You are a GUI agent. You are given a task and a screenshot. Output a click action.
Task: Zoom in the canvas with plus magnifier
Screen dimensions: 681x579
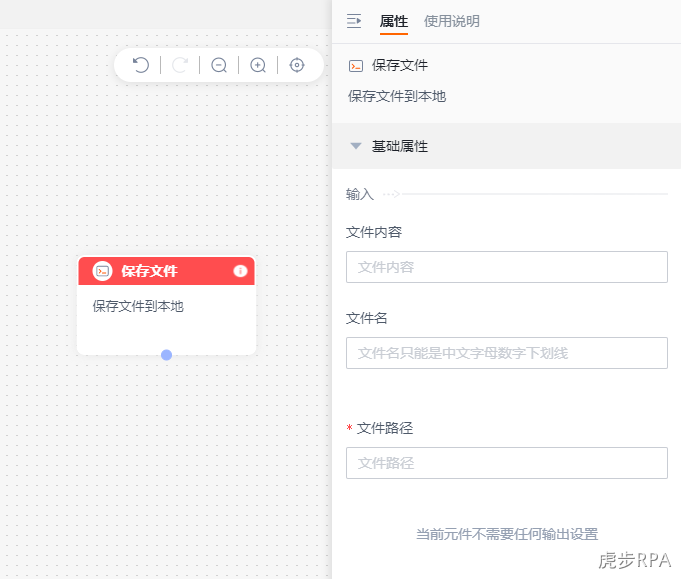click(258, 65)
